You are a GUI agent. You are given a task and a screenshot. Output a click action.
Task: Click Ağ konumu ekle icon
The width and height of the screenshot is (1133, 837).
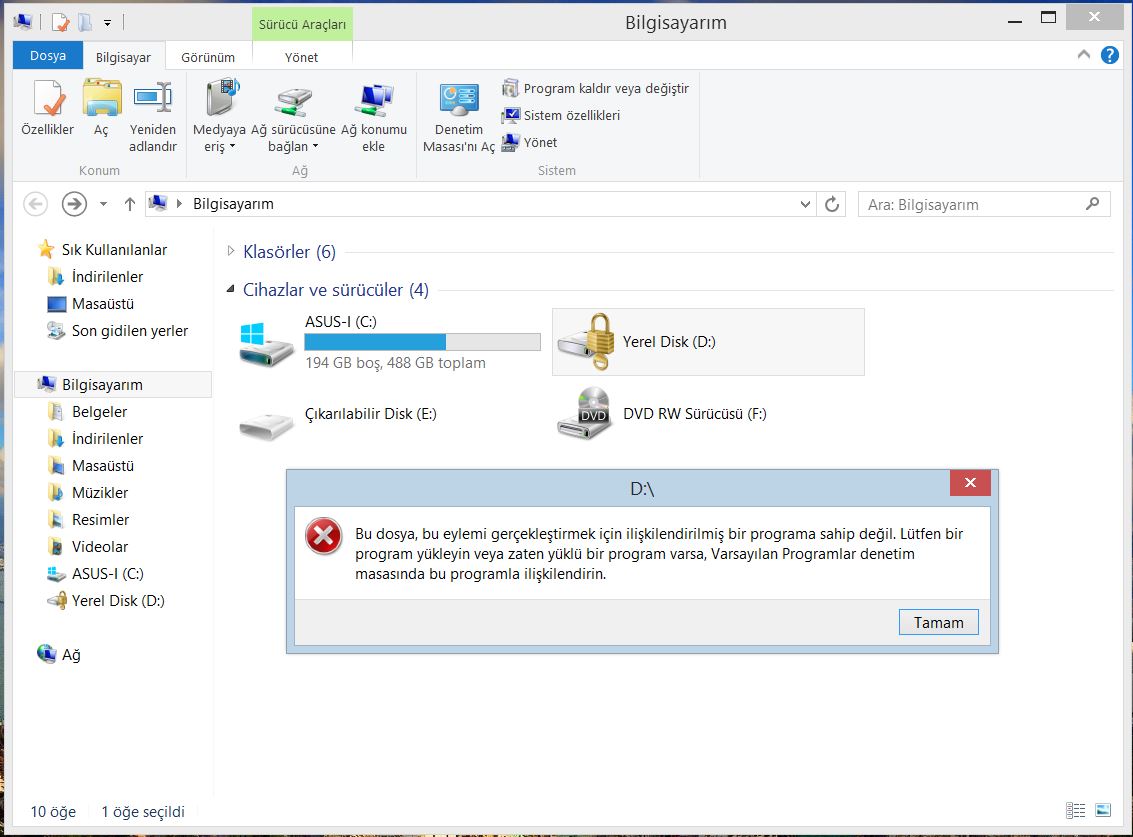[x=374, y=100]
